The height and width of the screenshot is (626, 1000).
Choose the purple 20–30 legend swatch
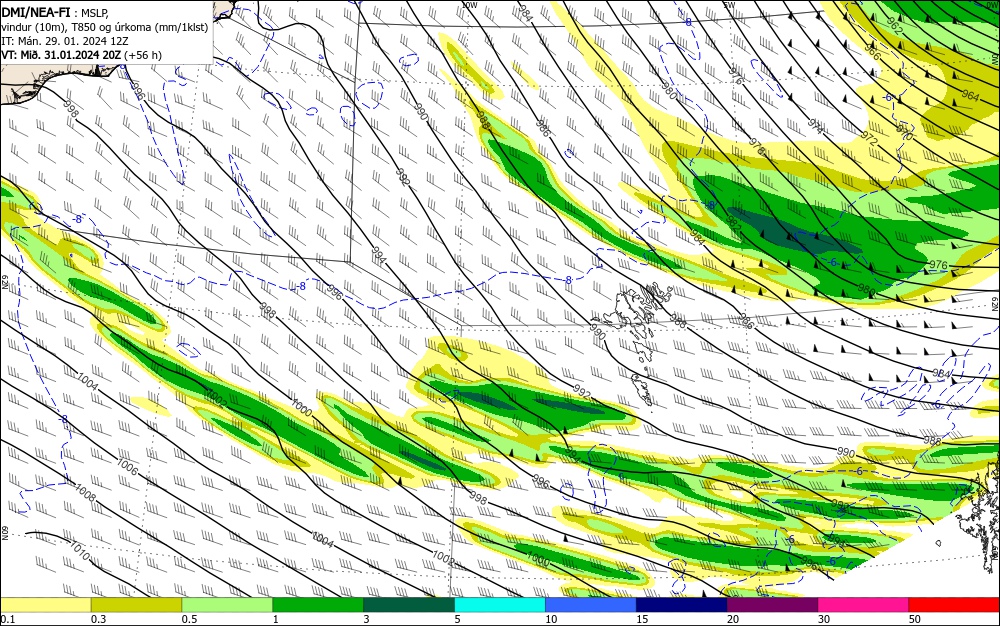pos(772,604)
